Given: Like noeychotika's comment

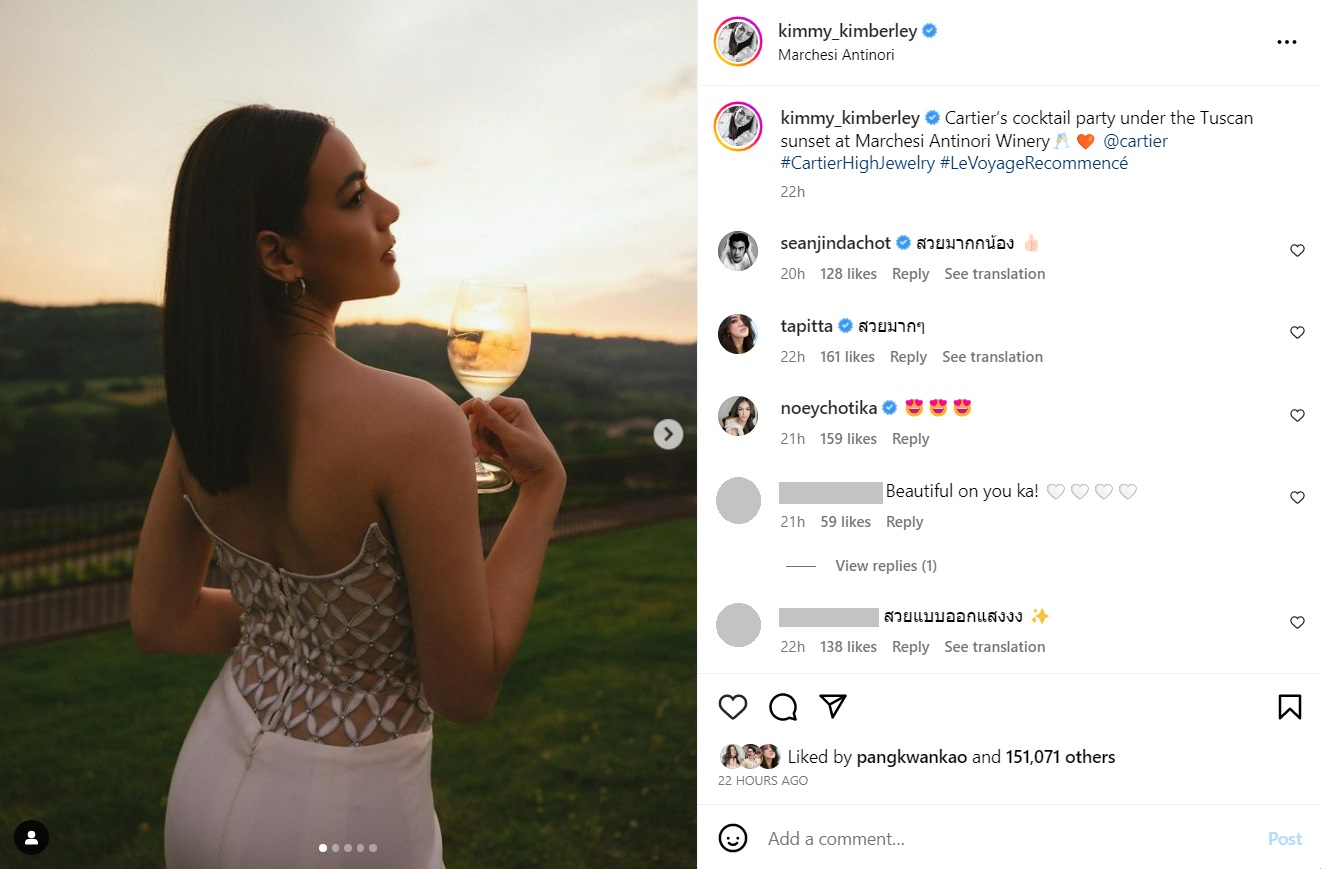Looking at the screenshot, I should [x=1297, y=415].
